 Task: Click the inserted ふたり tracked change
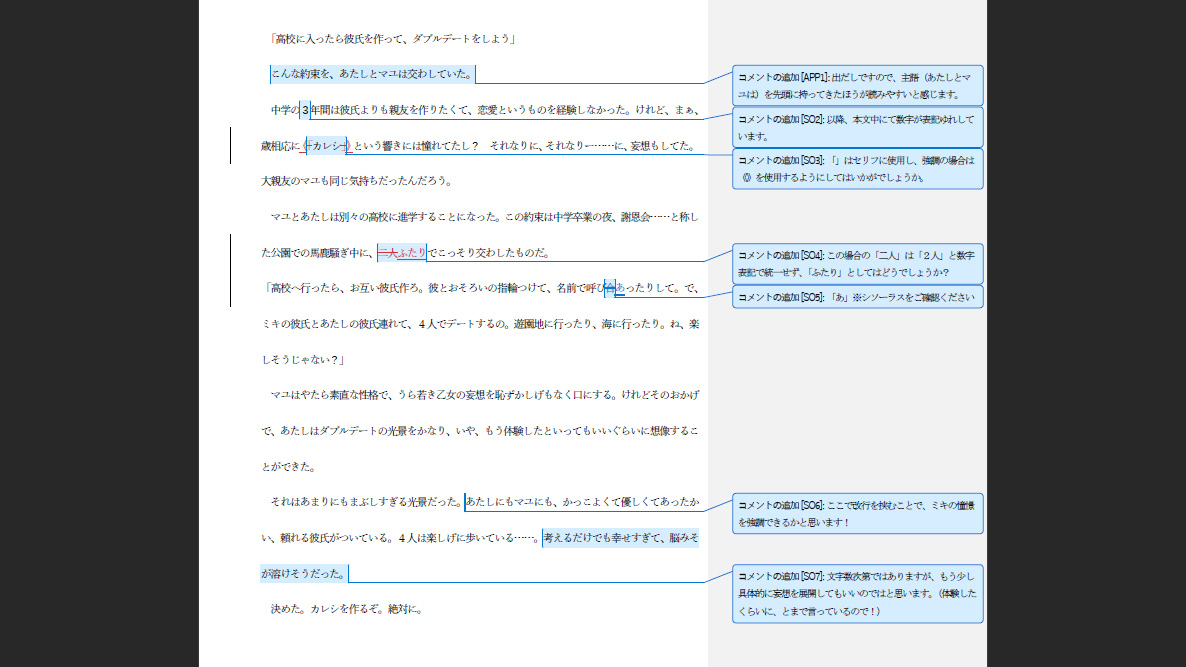click(412, 252)
